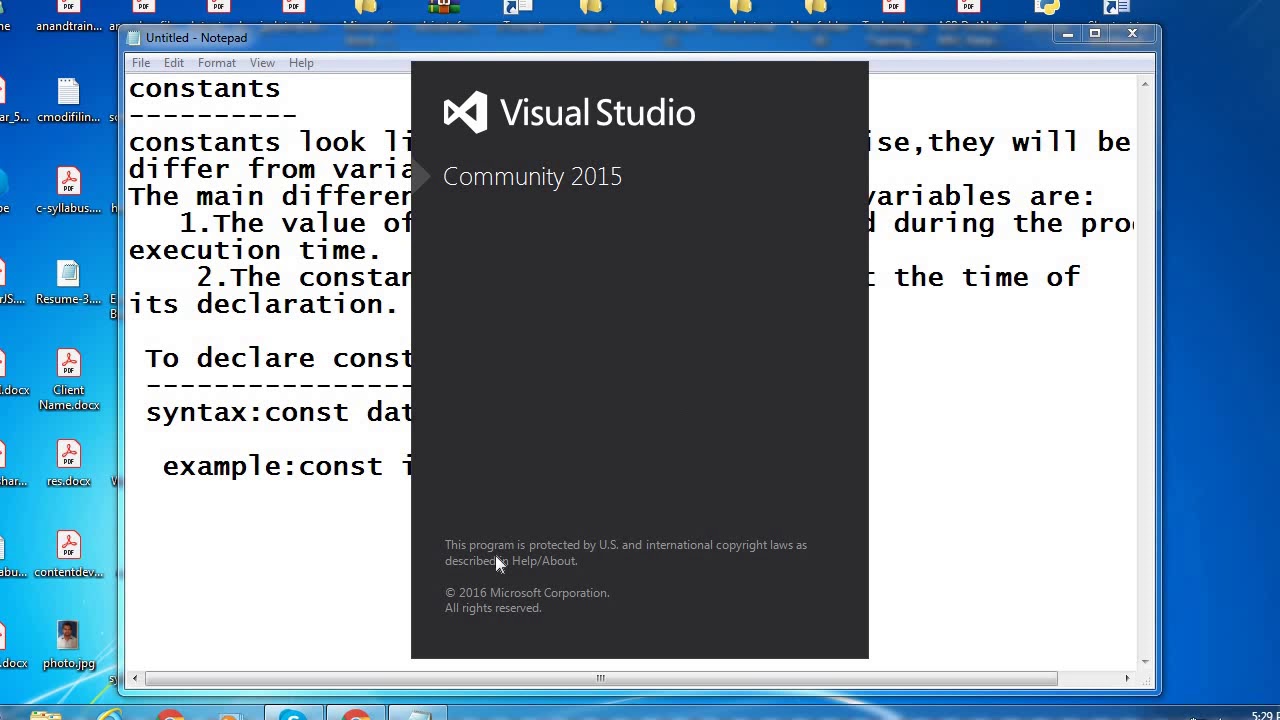Maximize the Notepad window

[1095, 34]
